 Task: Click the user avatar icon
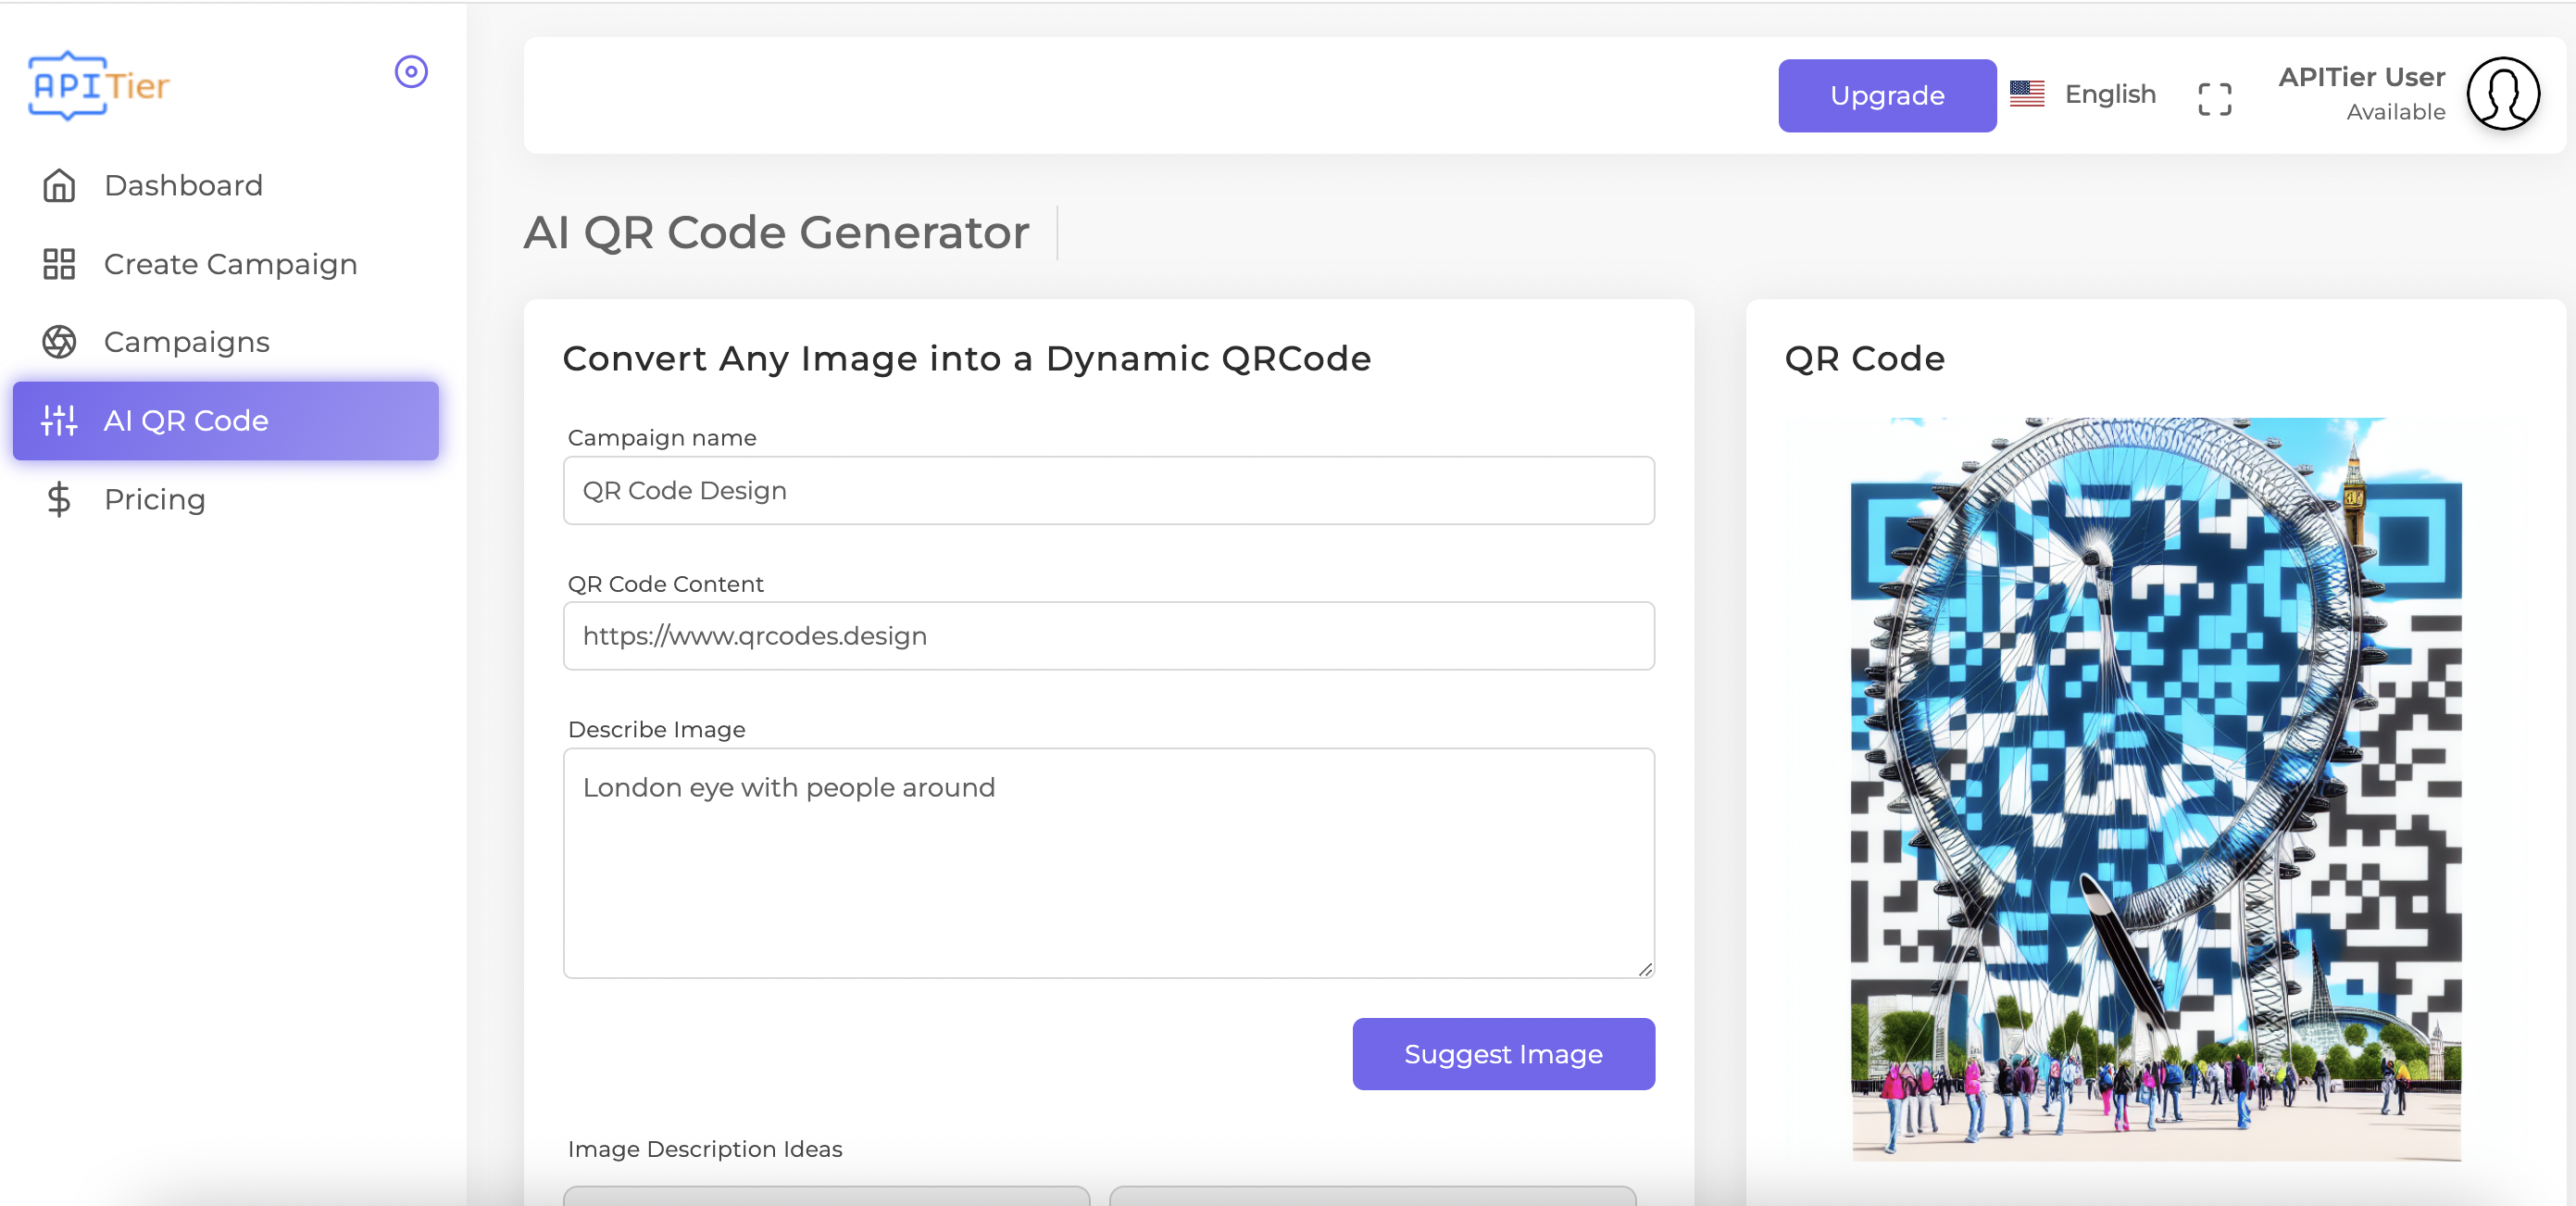tap(2502, 94)
